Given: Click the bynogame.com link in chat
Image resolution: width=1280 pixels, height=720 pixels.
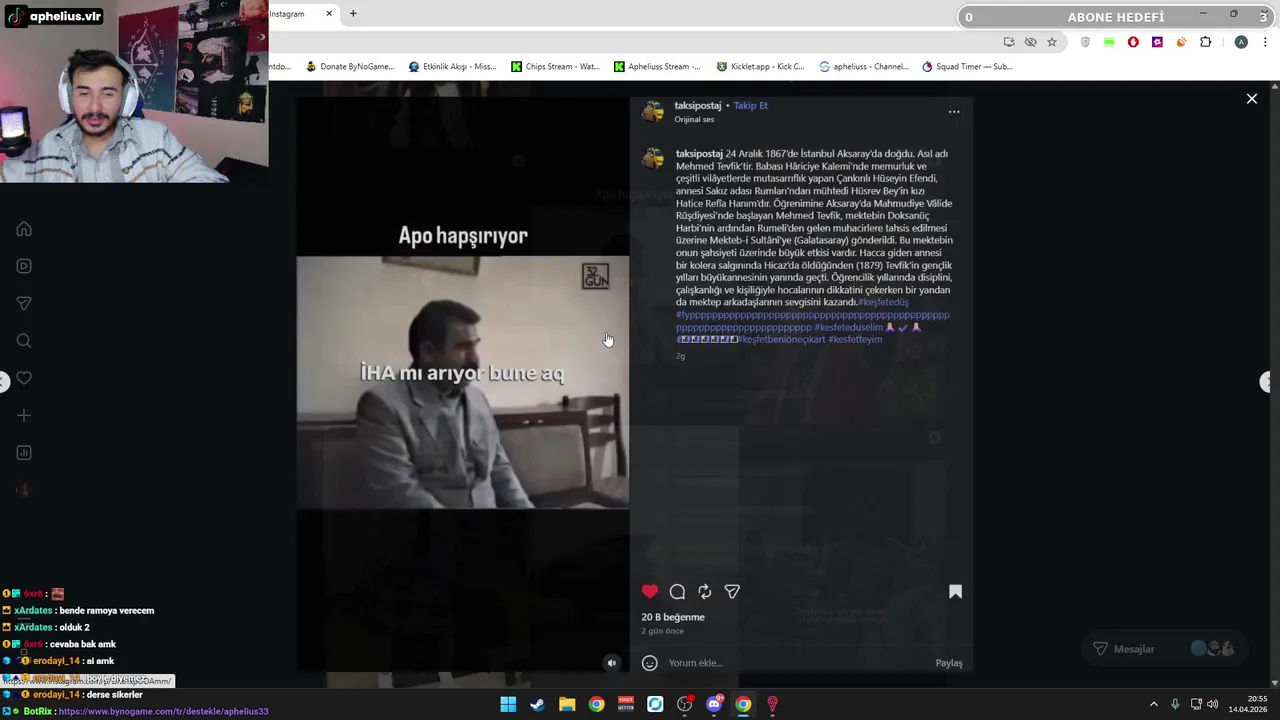Looking at the screenshot, I should (163, 711).
